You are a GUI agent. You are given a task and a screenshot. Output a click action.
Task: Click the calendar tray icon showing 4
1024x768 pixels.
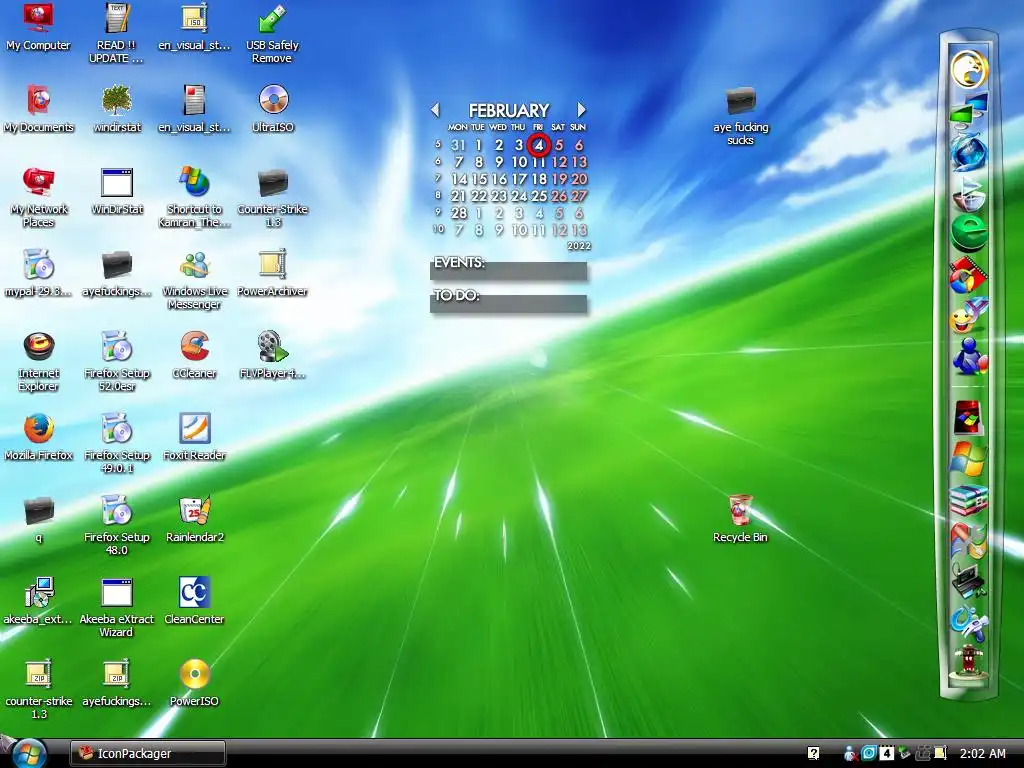[886, 753]
